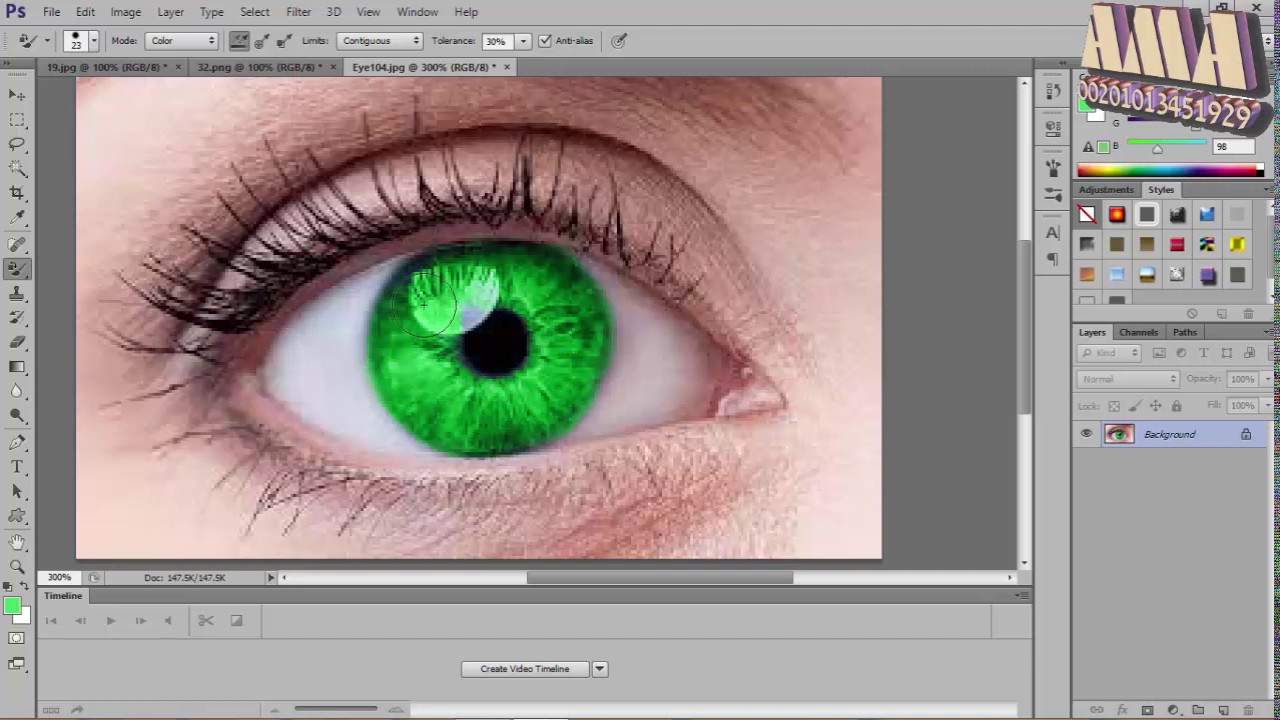1280x720 pixels.
Task: Toggle the Anti-alias checkbox
Action: (x=545, y=41)
